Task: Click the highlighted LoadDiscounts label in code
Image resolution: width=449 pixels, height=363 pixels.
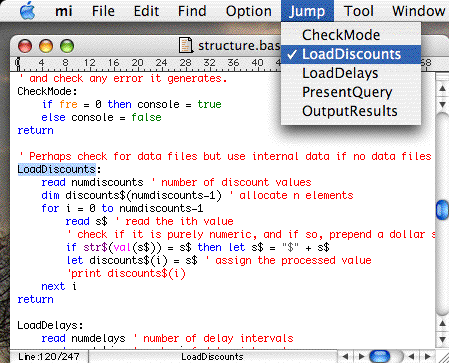Action: (x=57, y=169)
